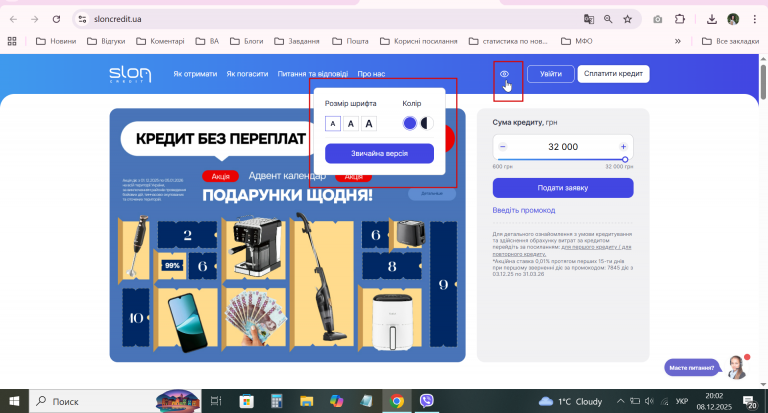Expand hidden bookmarks with double chevron
The image size is (768, 413).
[678, 41]
